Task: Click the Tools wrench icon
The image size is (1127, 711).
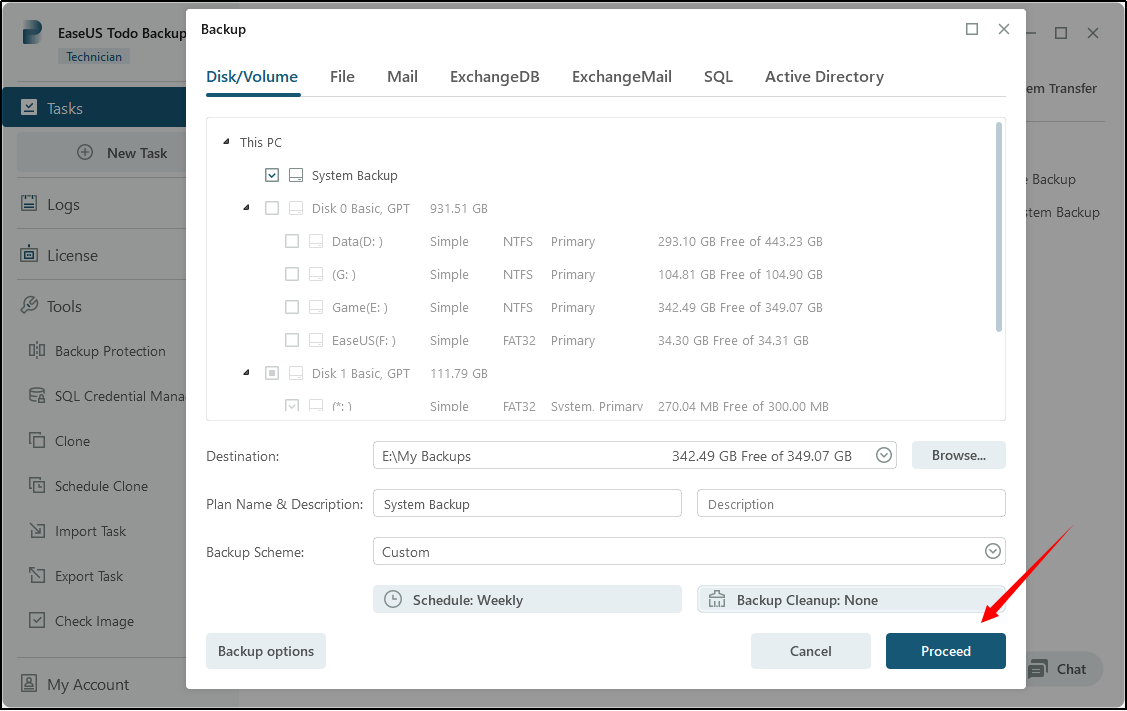Action: coord(29,306)
